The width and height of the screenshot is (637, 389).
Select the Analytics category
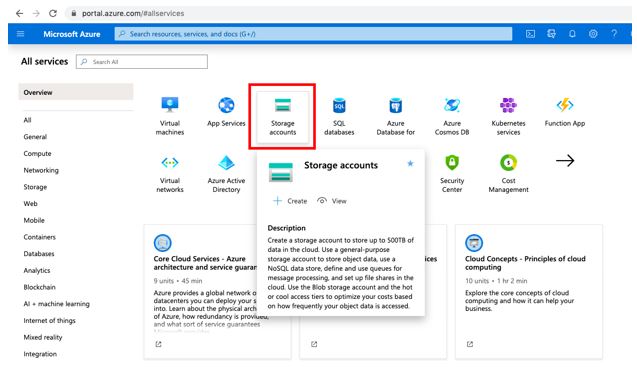[37, 270]
